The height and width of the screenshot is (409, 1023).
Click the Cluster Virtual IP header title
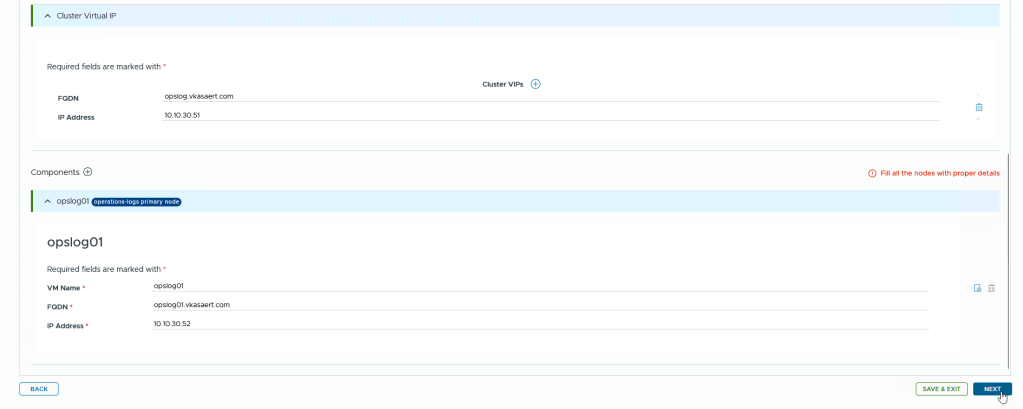click(94, 16)
